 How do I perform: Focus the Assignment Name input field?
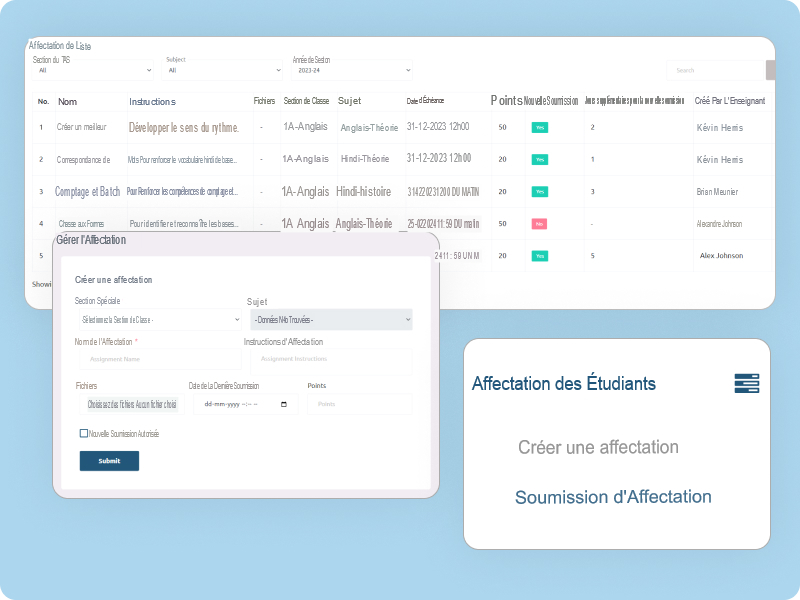(x=157, y=358)
